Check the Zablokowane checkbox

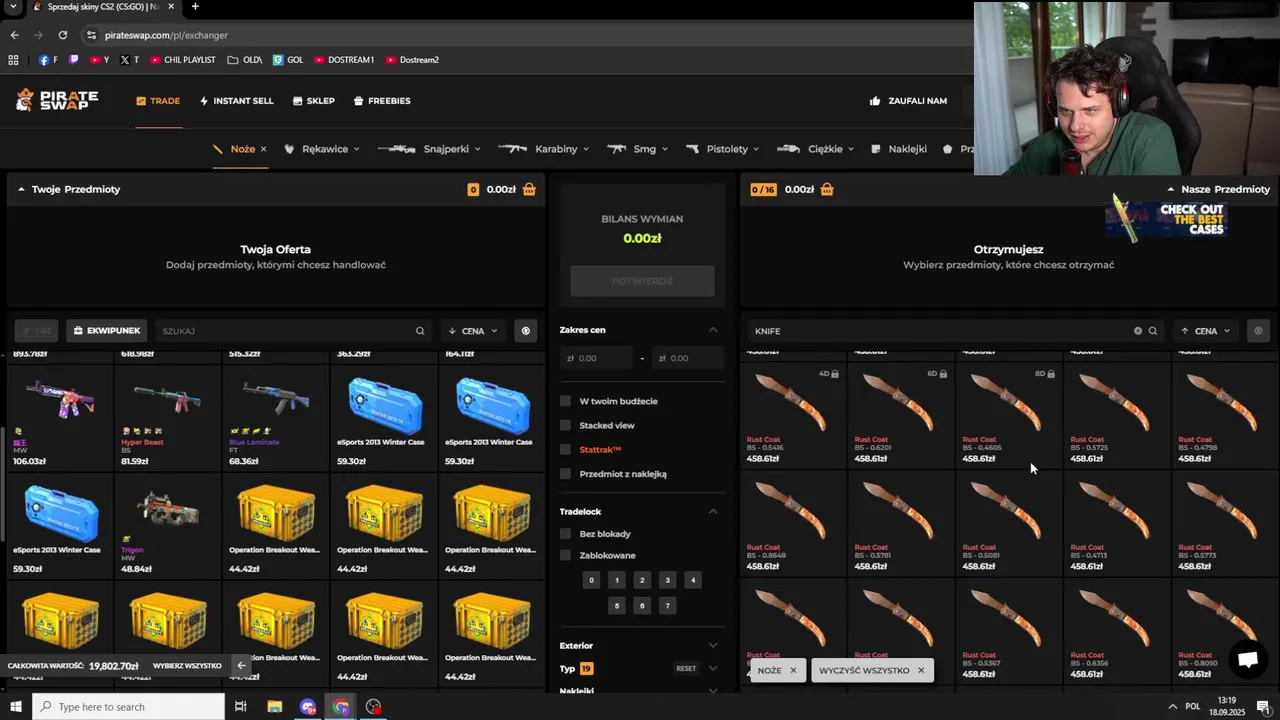(x=565, y=555)
